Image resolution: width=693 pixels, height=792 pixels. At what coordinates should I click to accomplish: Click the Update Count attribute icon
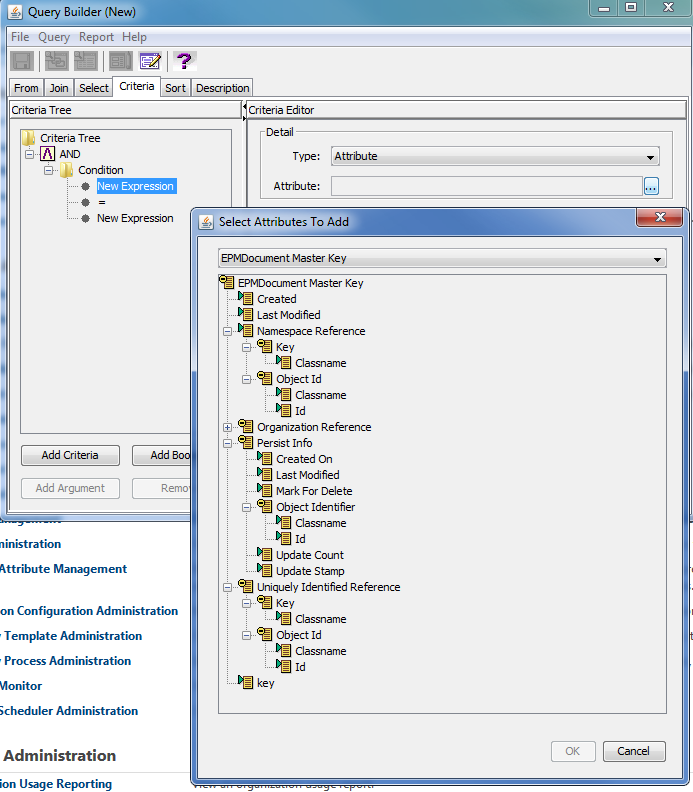[265, 555]
